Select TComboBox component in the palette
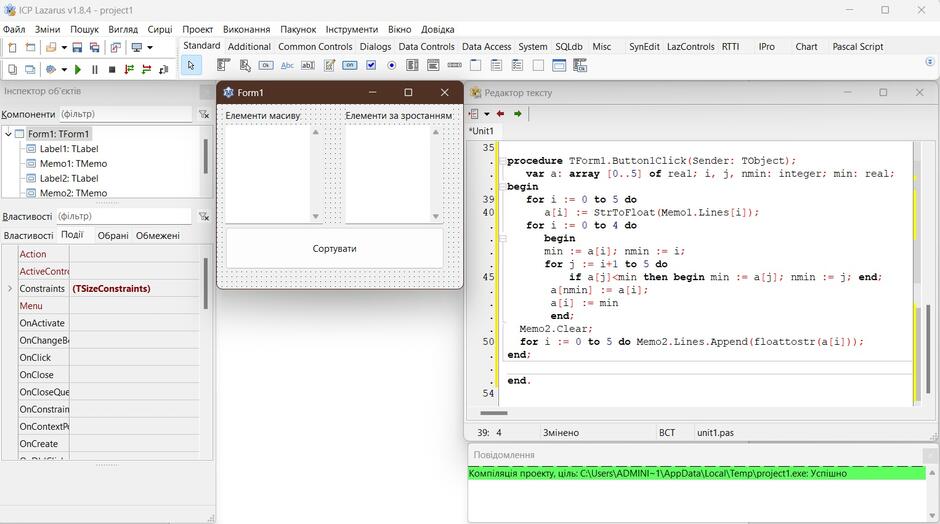 coord(433,65)
